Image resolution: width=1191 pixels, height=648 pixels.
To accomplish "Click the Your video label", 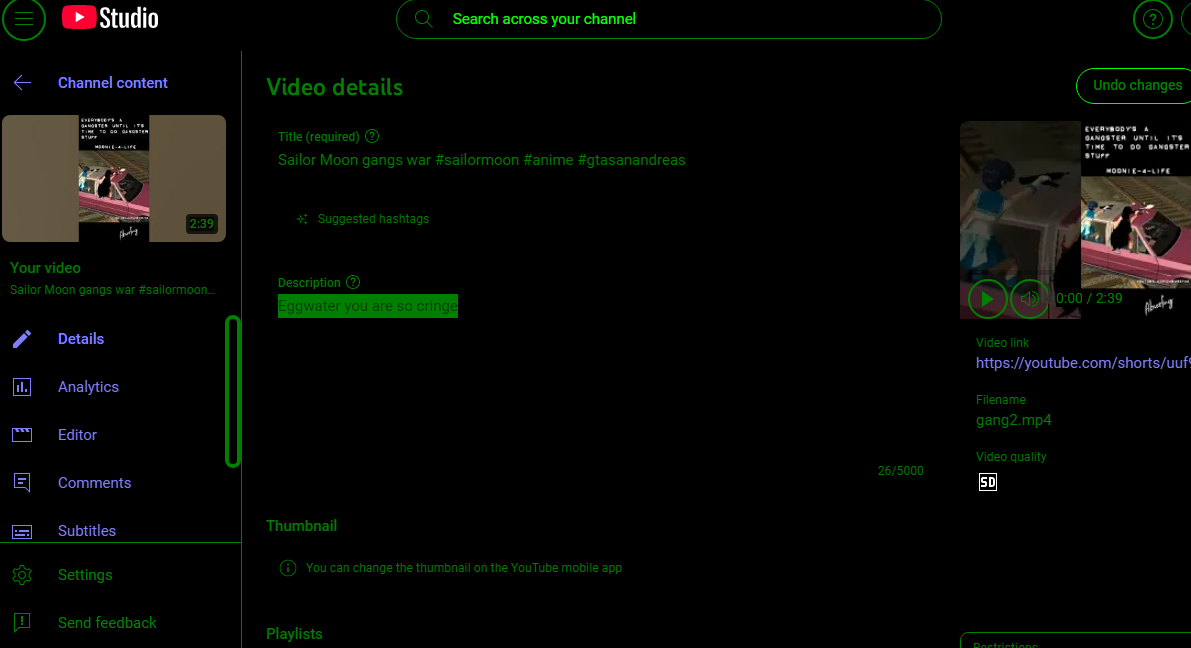I will pos(45,268).
